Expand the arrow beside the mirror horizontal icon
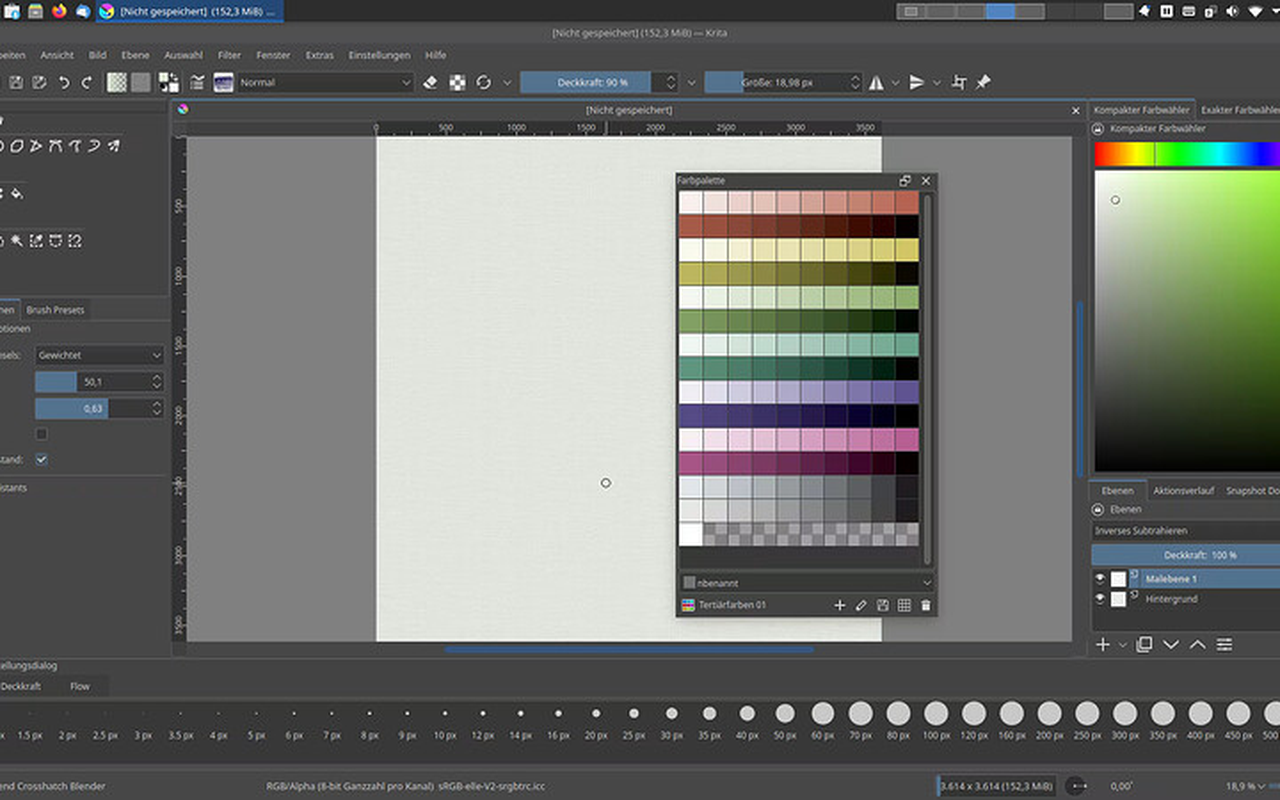The image size is (1280, 800). tap(895, 83)
